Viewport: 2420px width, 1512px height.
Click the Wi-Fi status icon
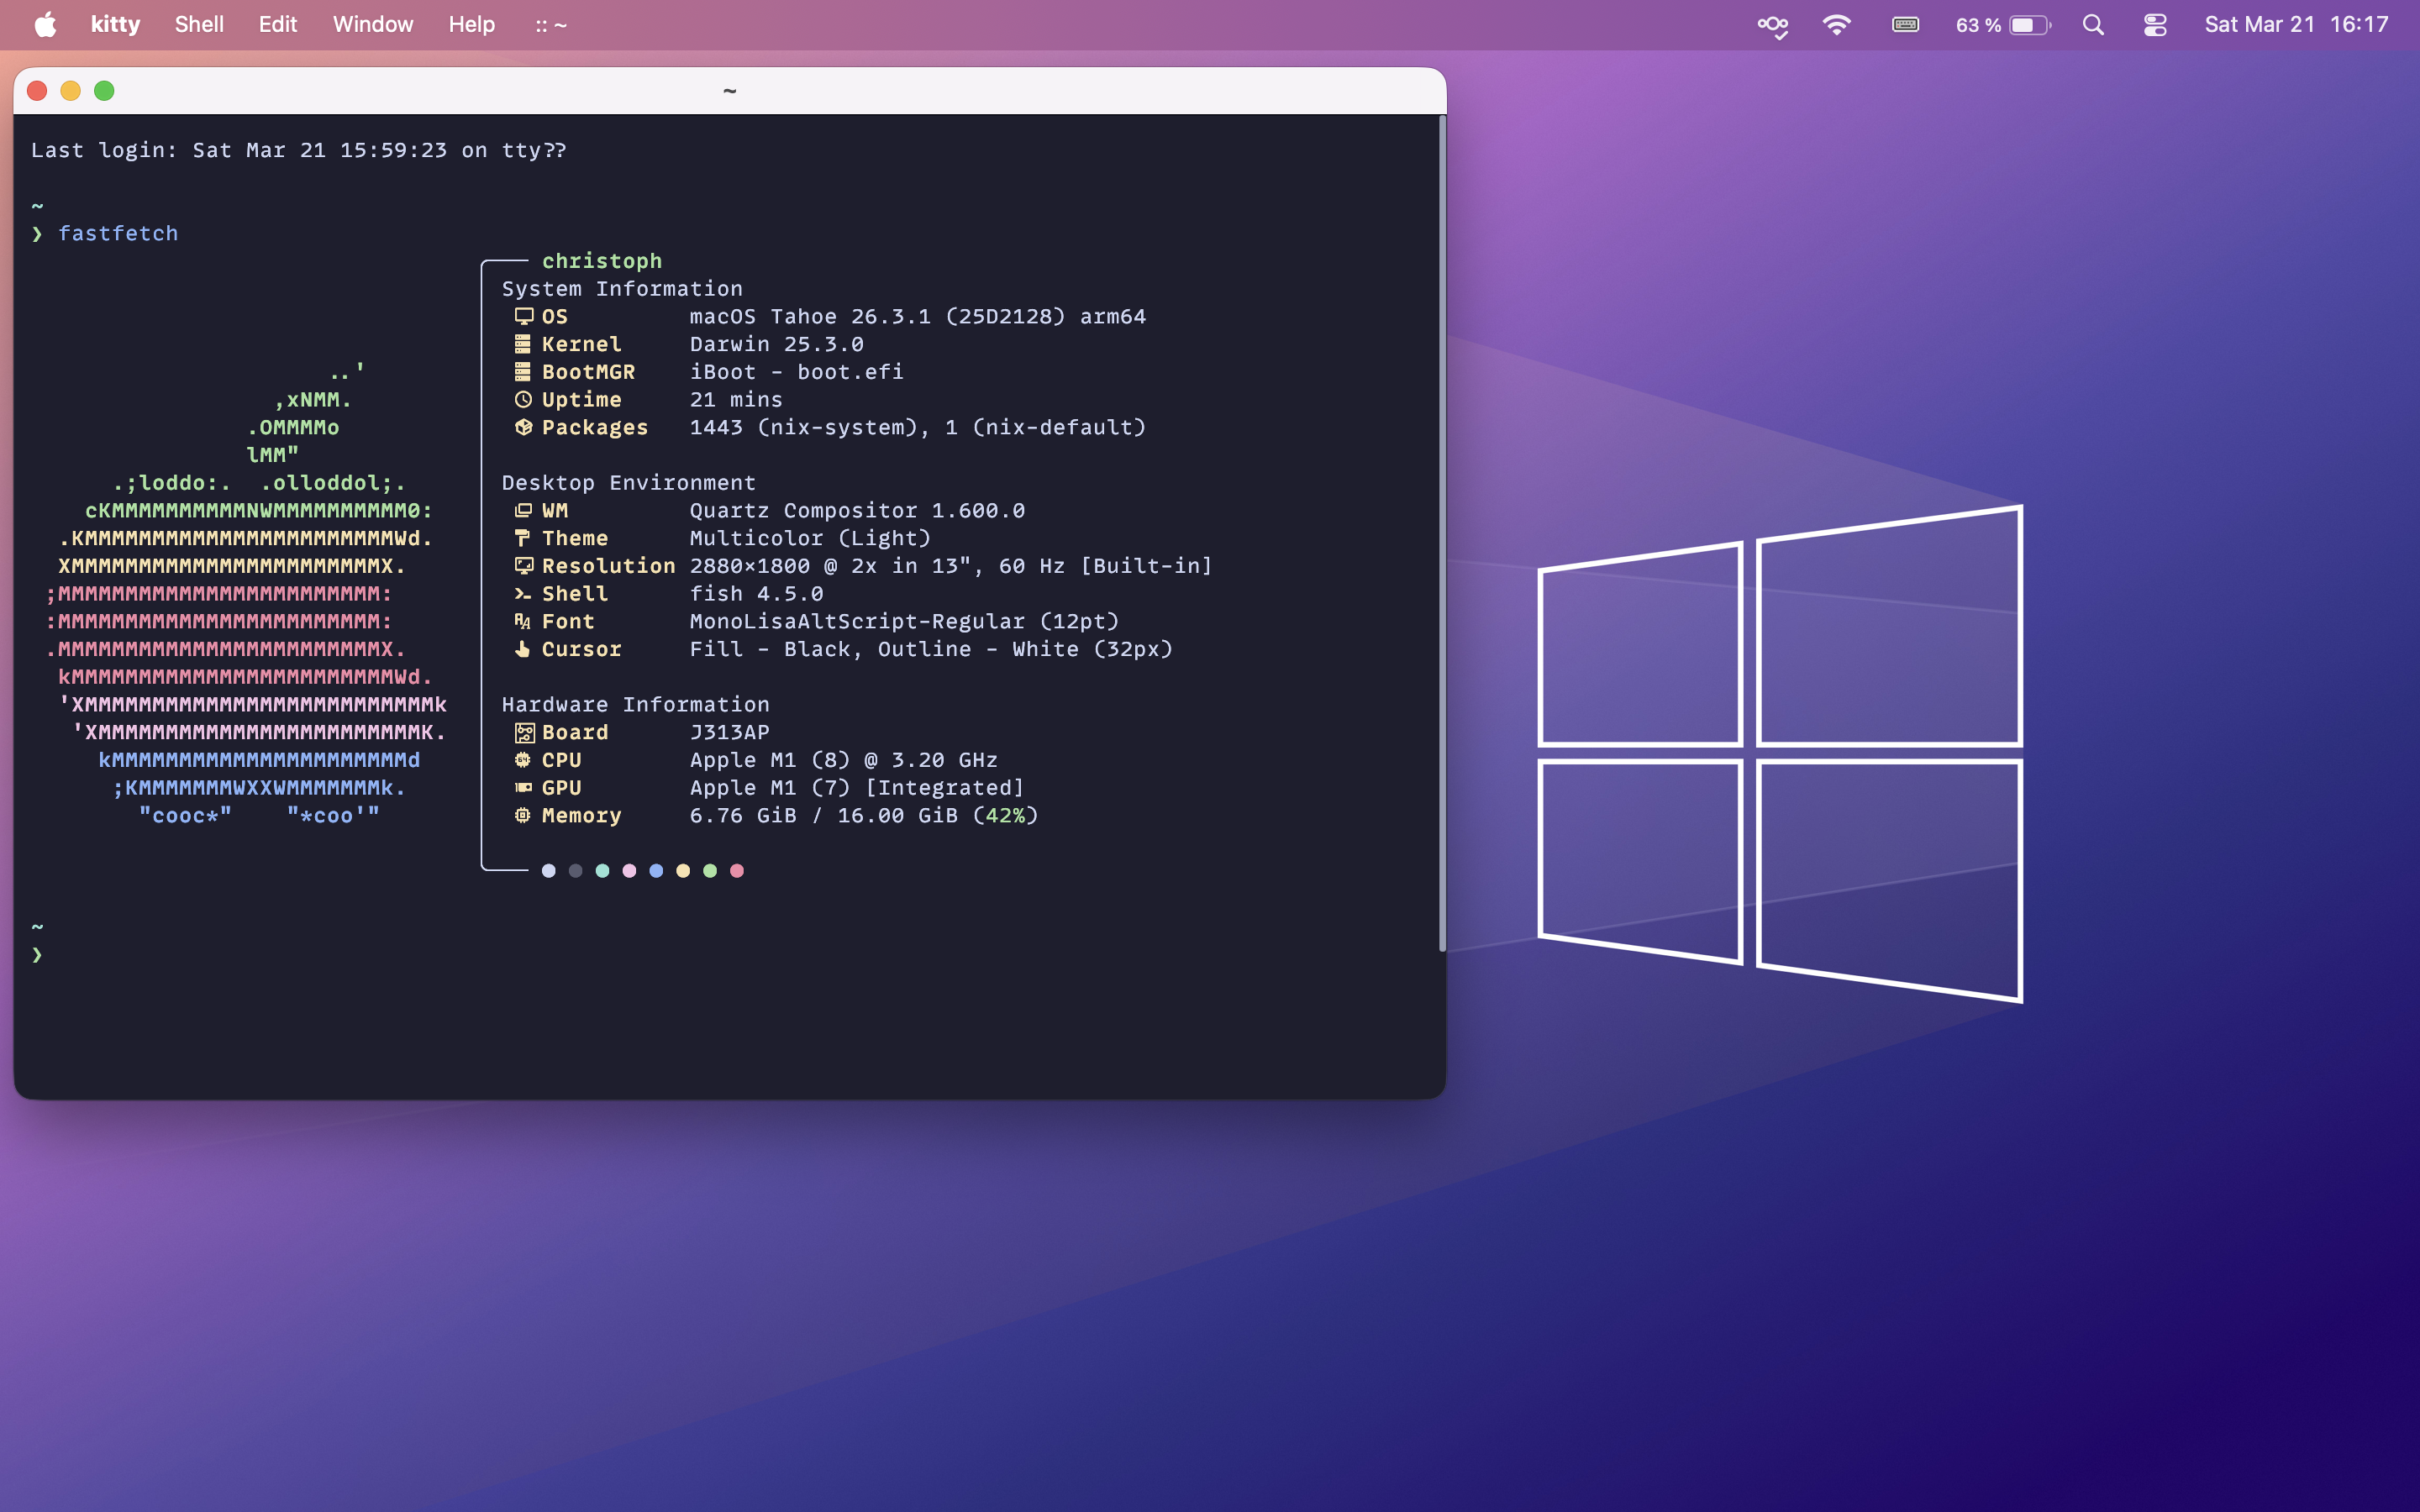tap(1836, 24)
